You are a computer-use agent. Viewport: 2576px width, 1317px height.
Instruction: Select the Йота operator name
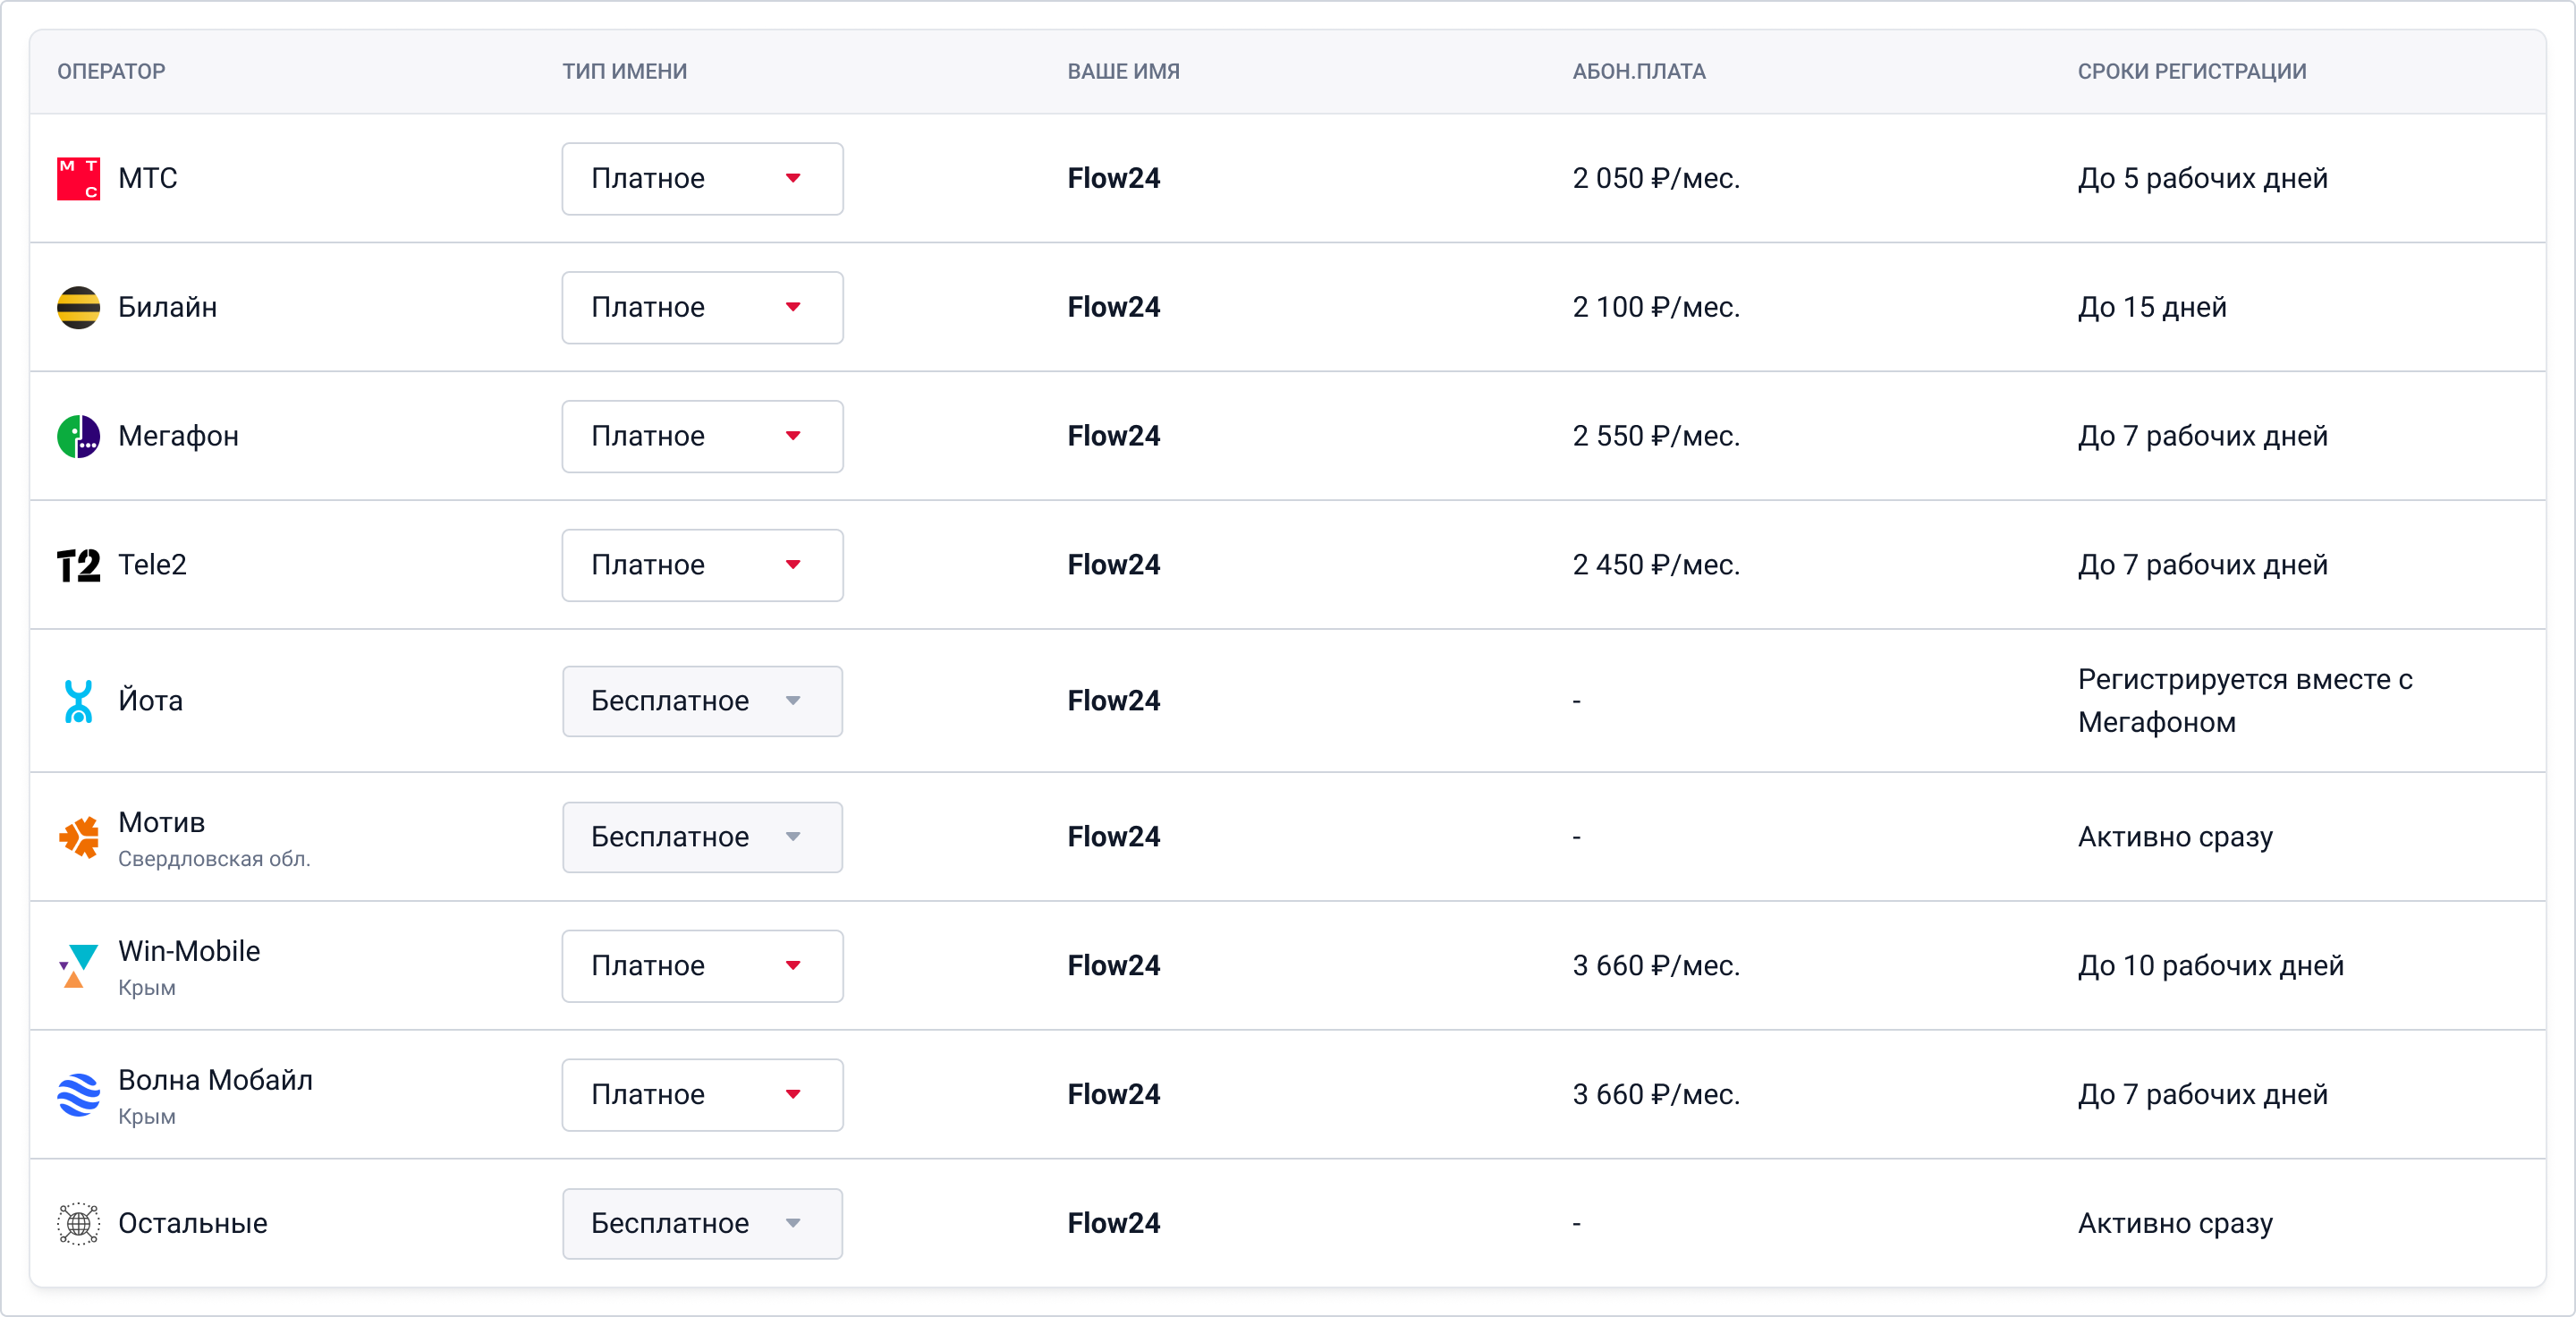[151, 701]
